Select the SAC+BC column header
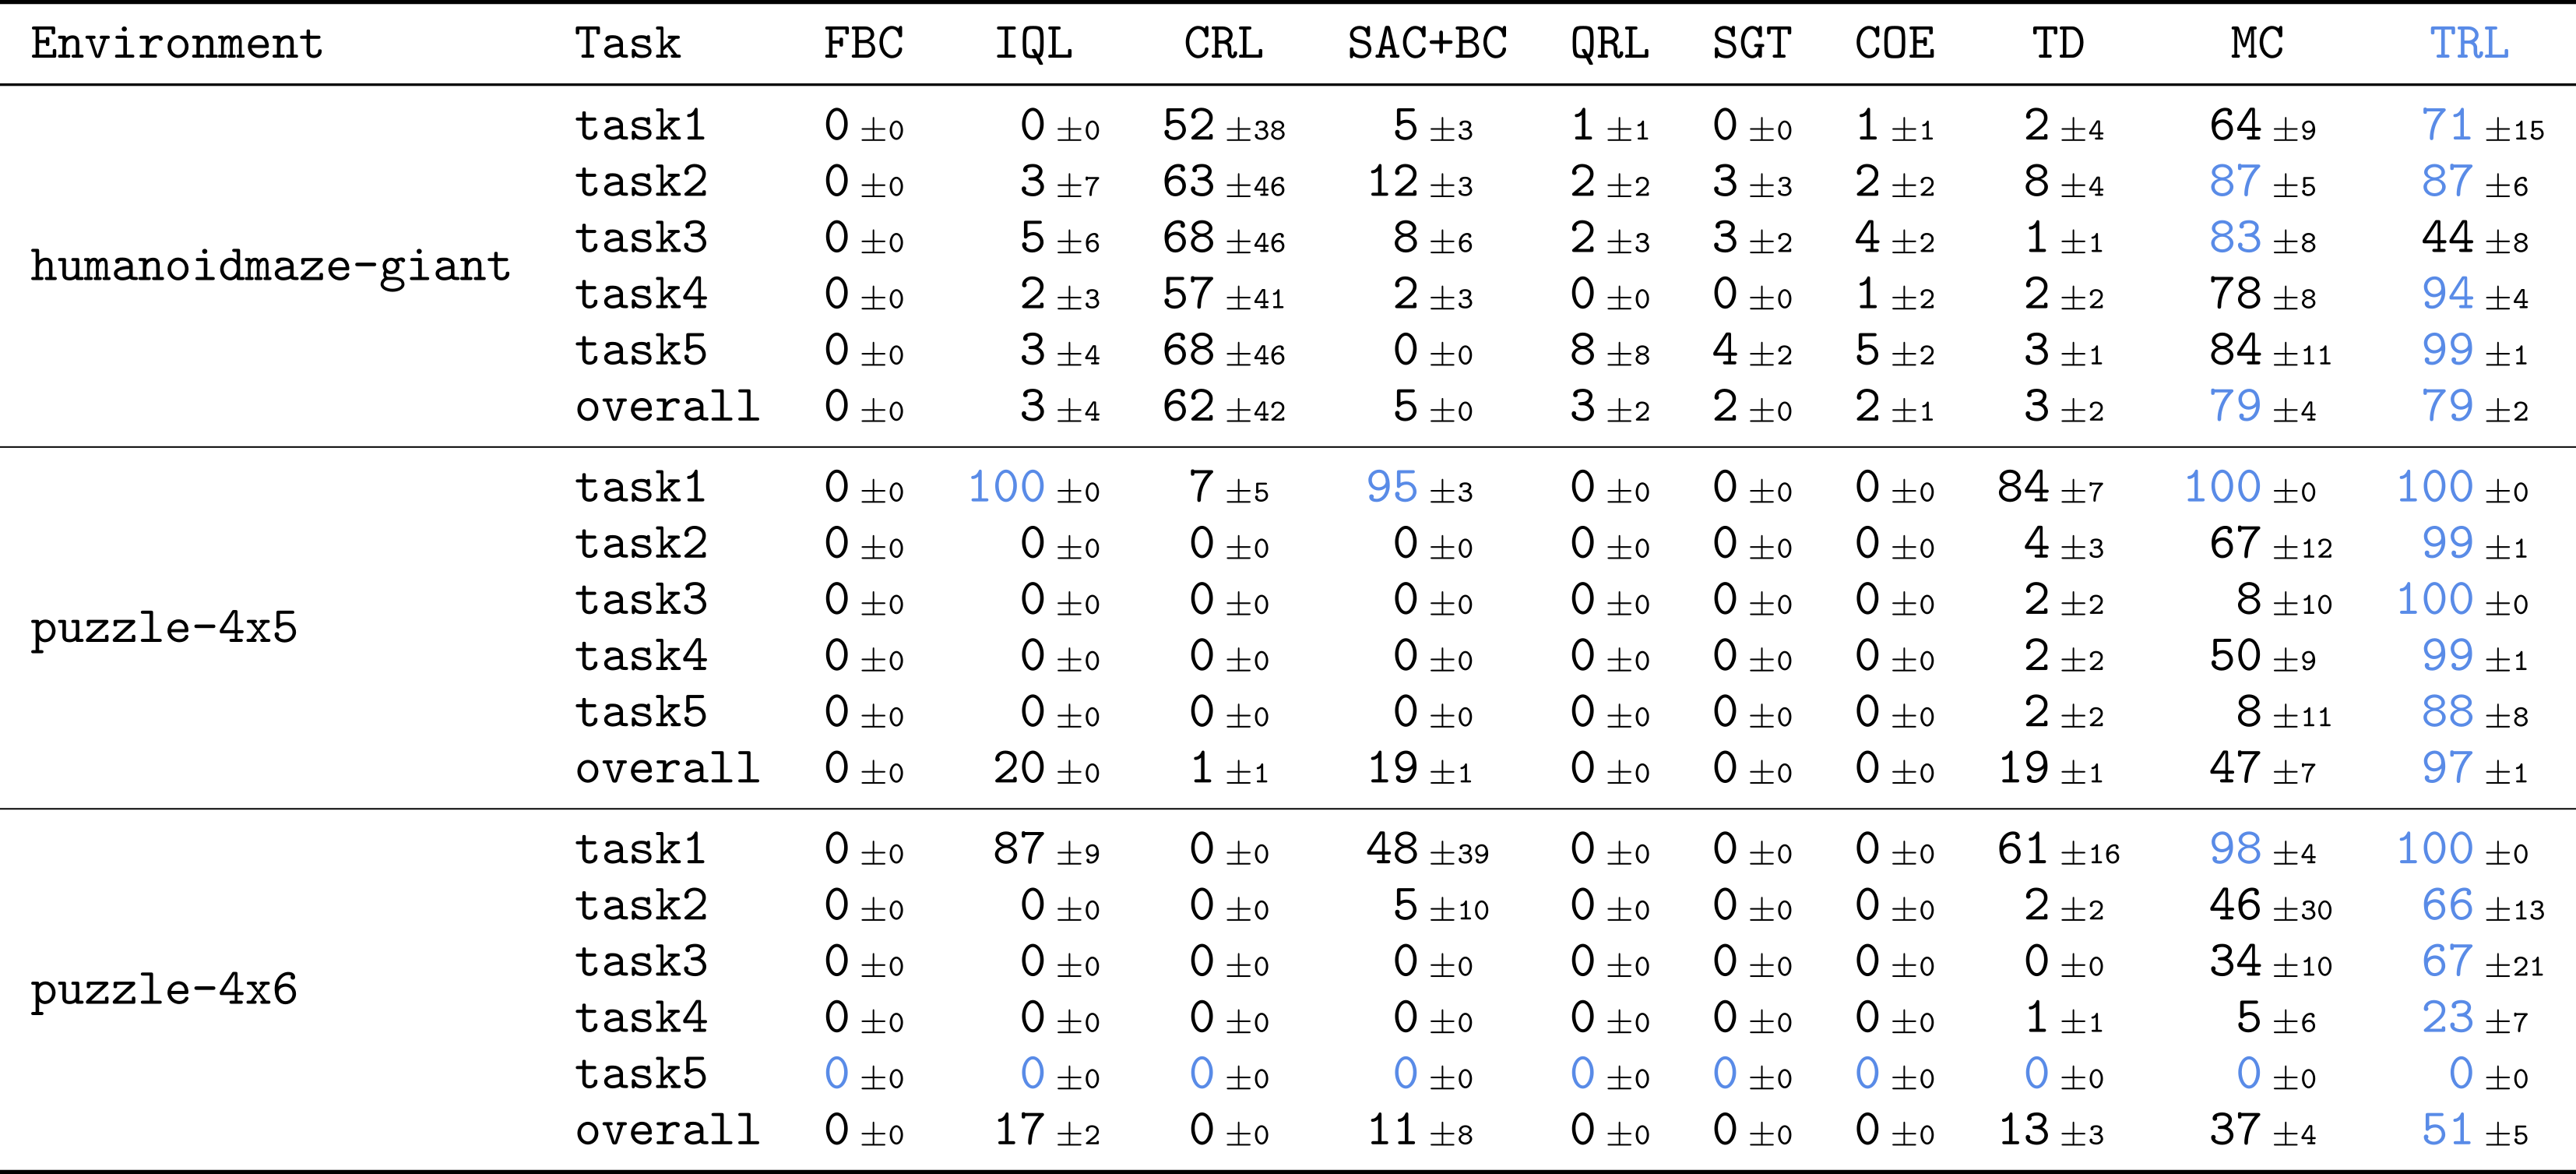This screenshot has height=1174, width=2576. (x=1427, y=44)
